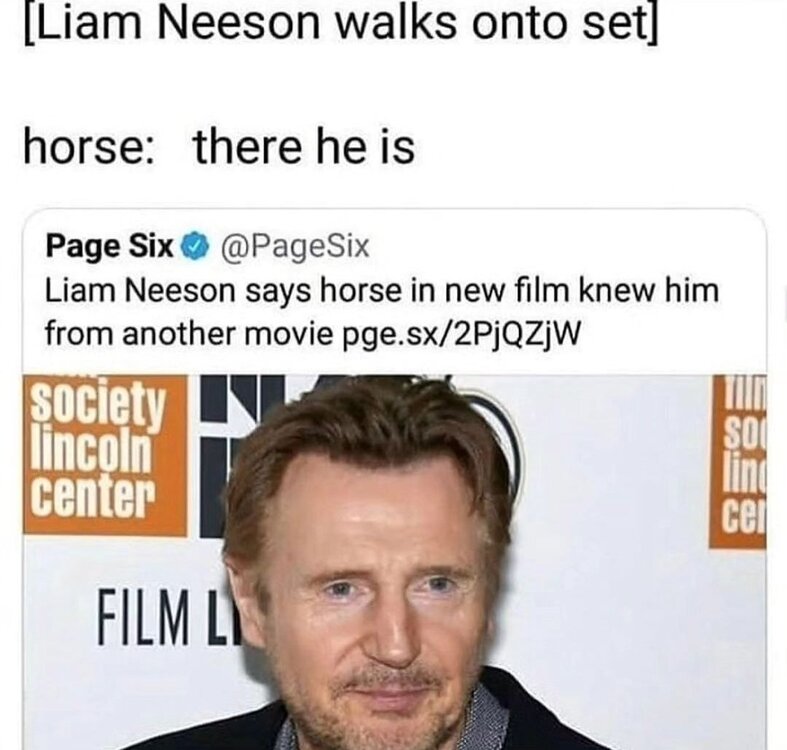
Task: Open the Page Six profile name
Action: pyautogui.click(x=109, y=247)
